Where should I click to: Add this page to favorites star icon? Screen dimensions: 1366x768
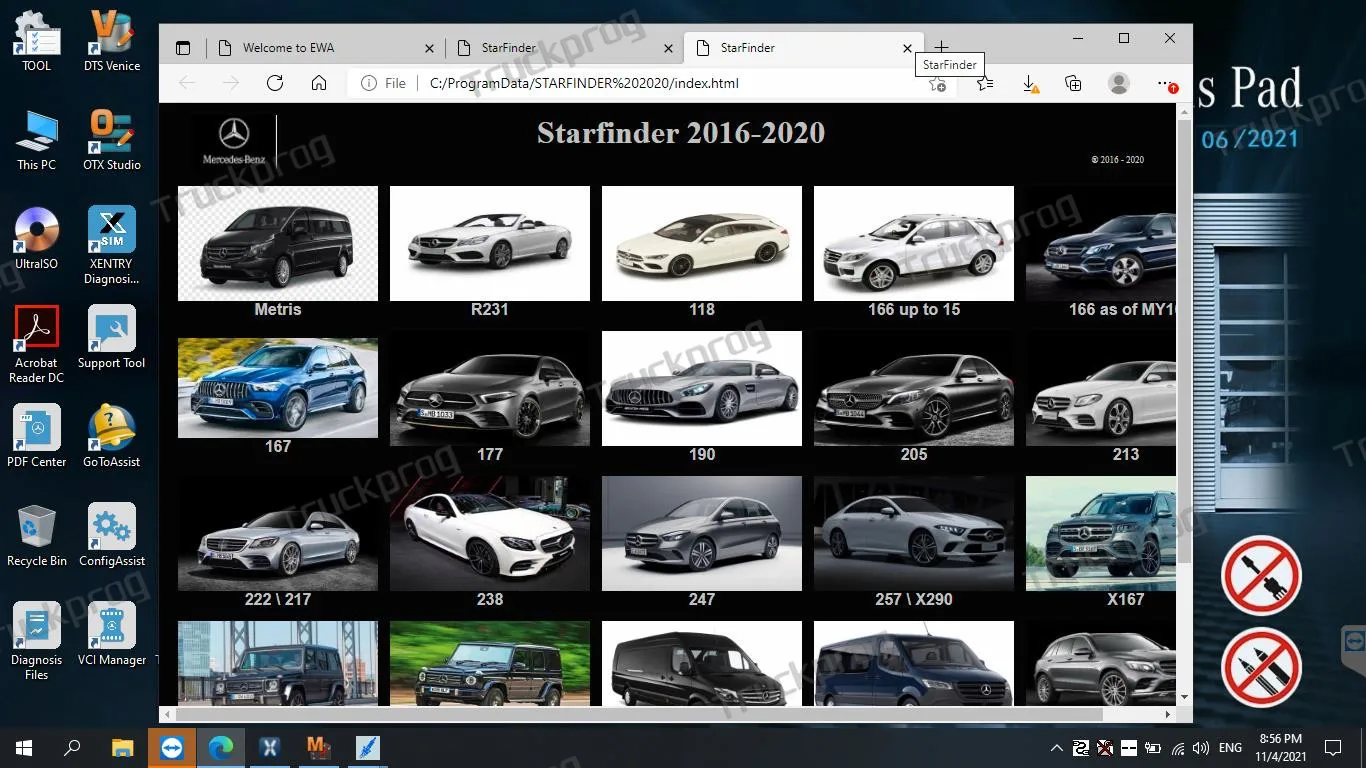(x=937, y=84)
